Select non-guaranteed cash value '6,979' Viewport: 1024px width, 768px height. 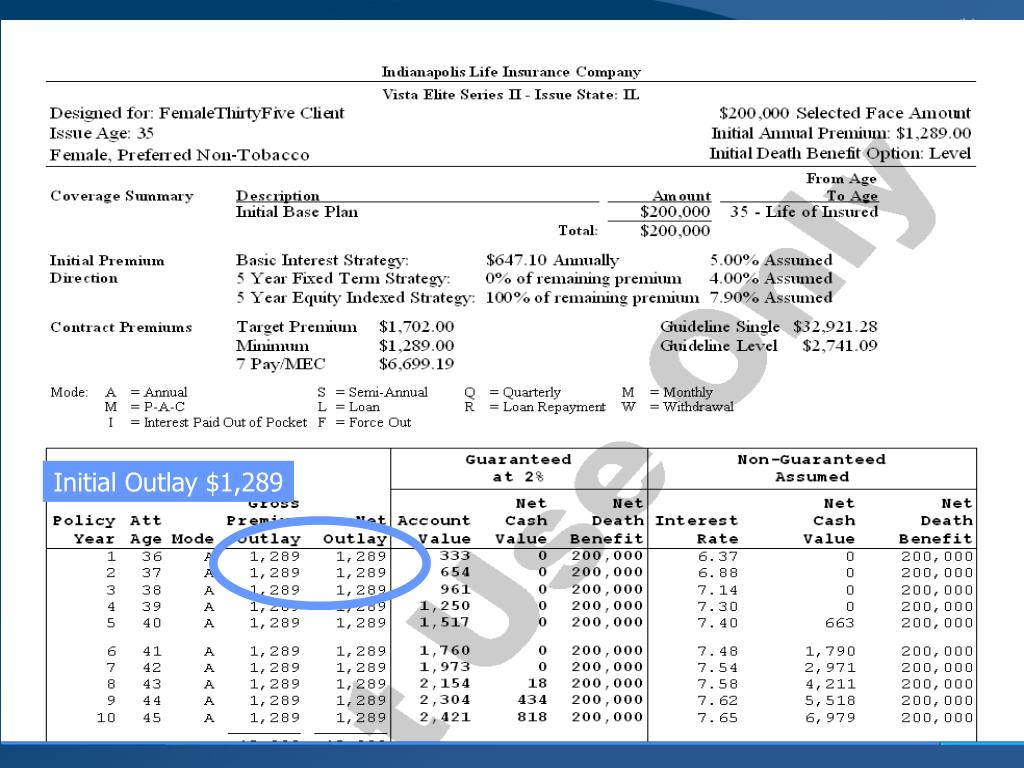pyautogui.click(x=829, y=718)
